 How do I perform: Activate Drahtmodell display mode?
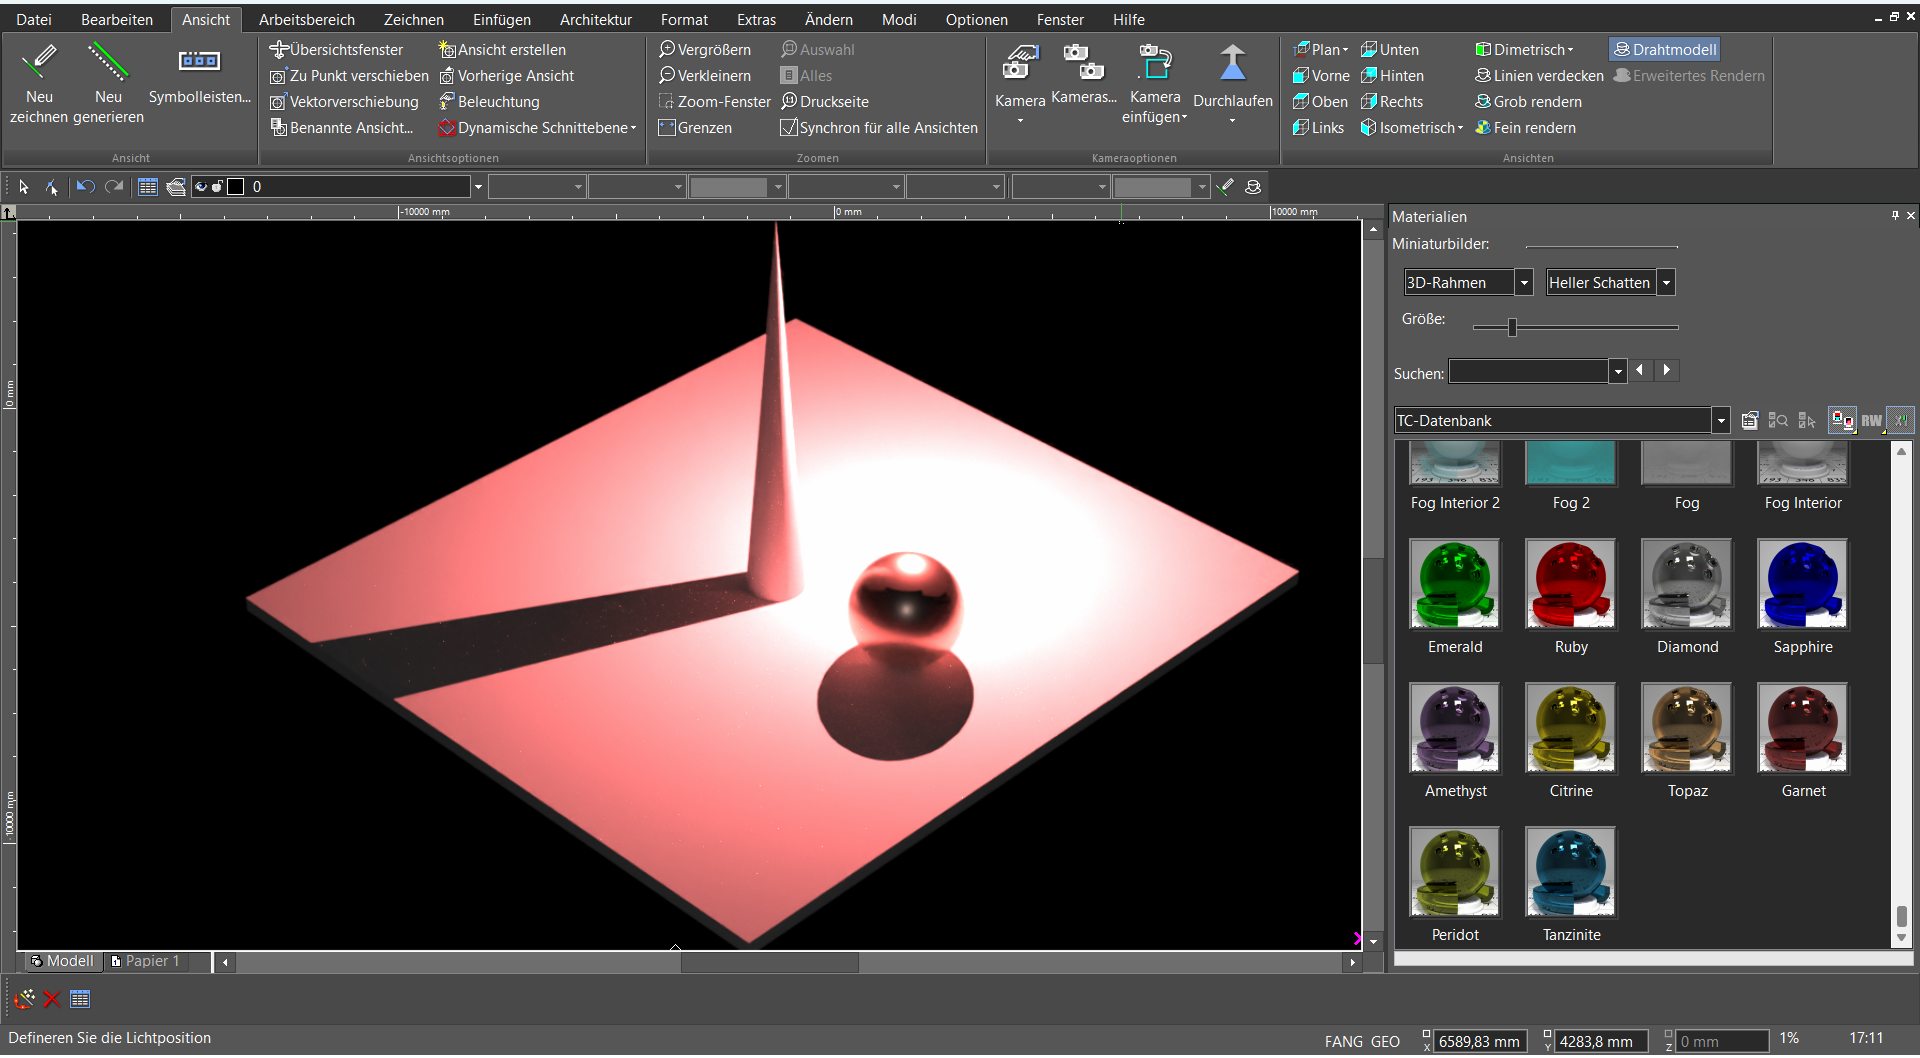click(1664, 48)
